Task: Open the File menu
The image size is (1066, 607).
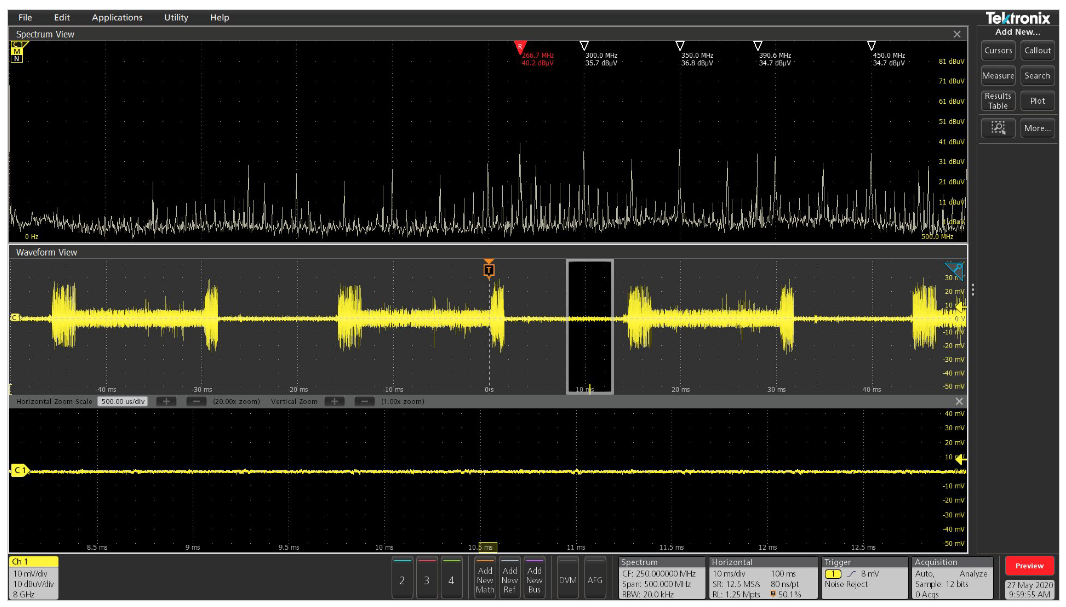Action: click(x=25, y=17)
